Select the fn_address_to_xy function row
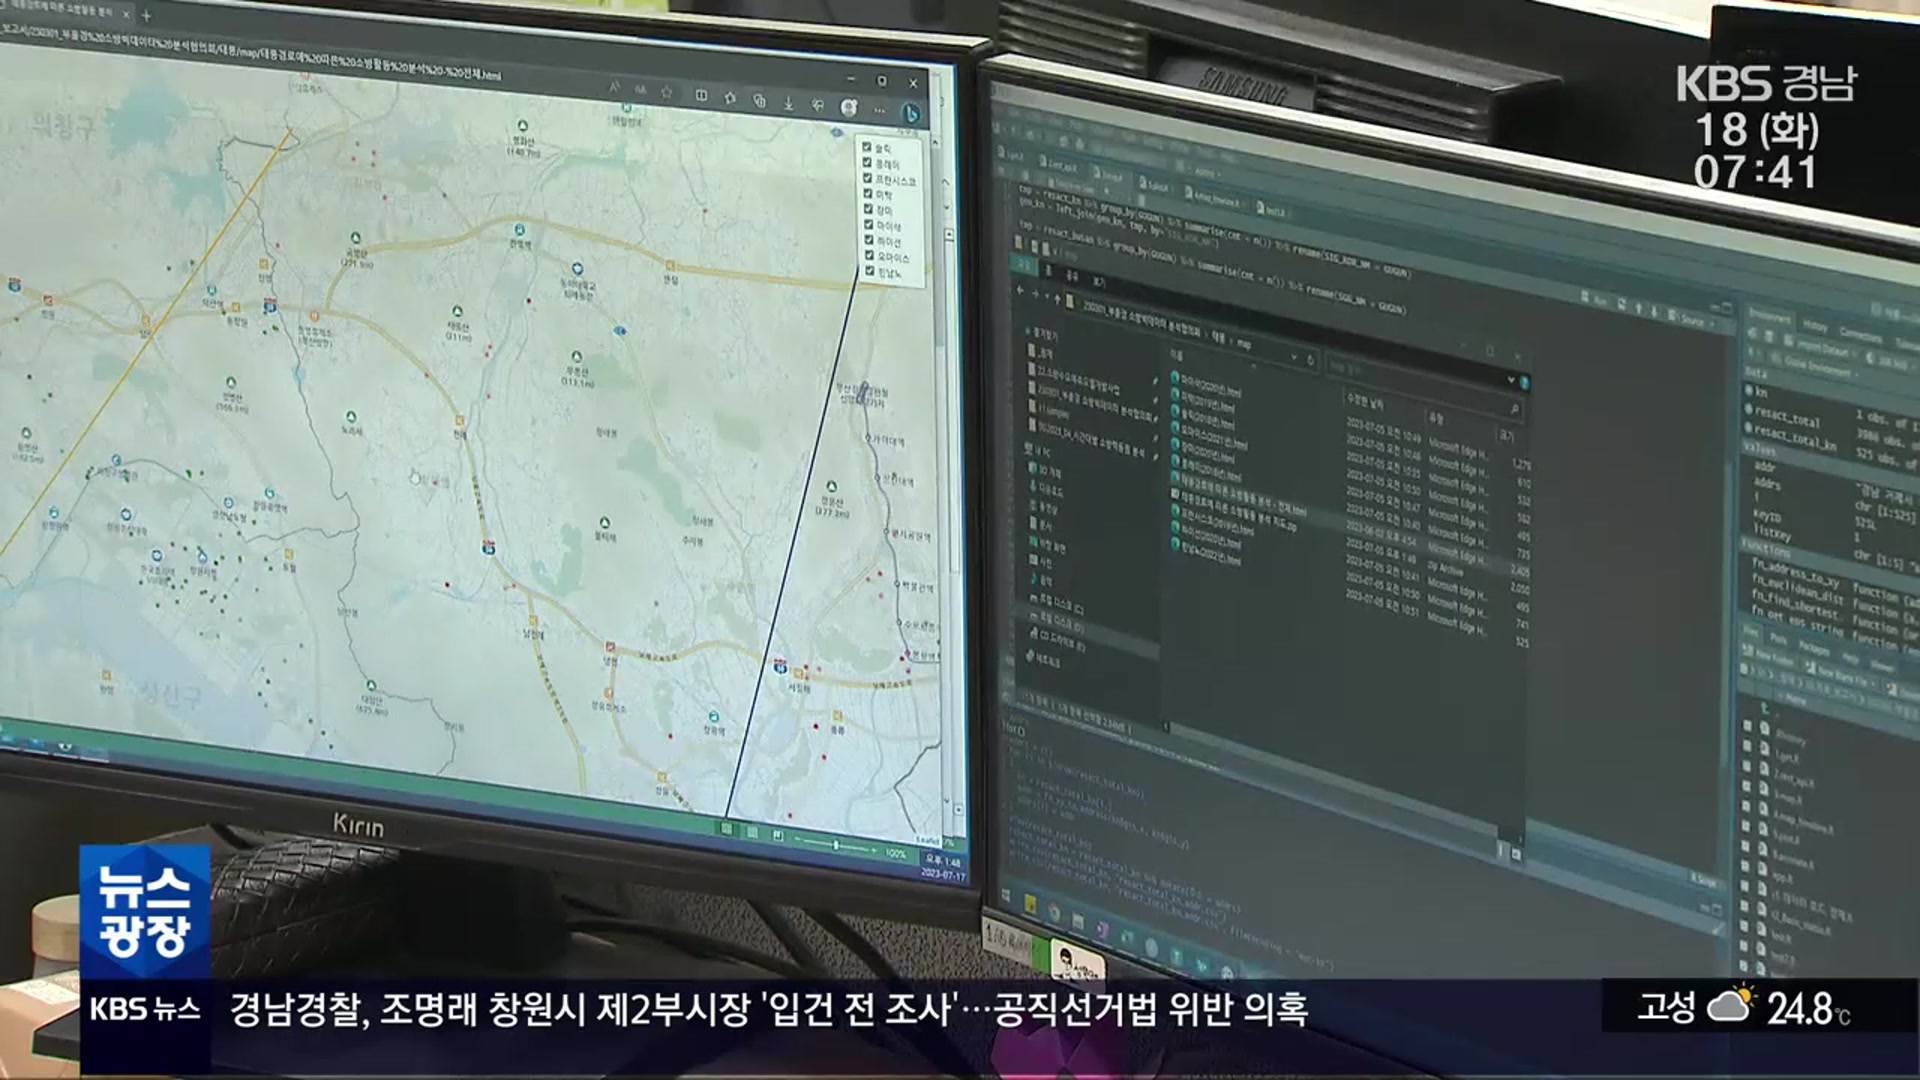 [1833, 584]
